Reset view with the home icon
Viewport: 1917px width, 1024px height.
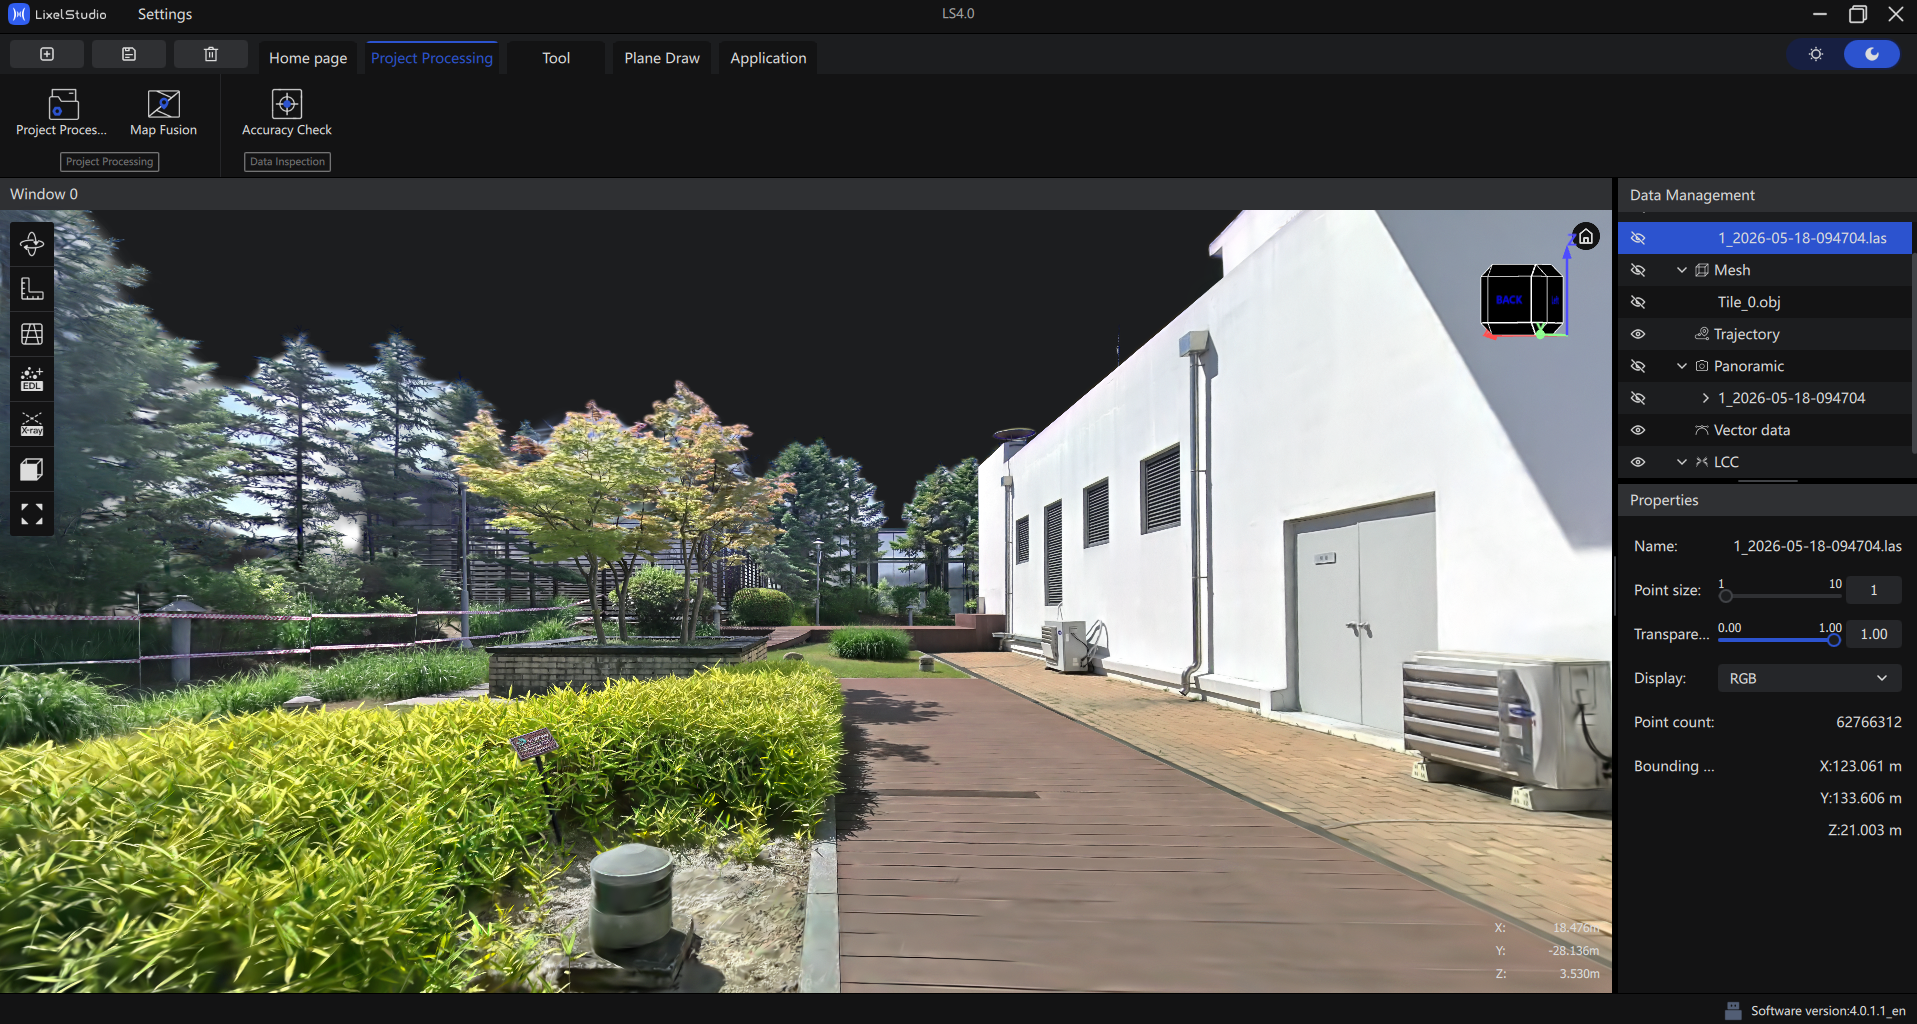1586,237
